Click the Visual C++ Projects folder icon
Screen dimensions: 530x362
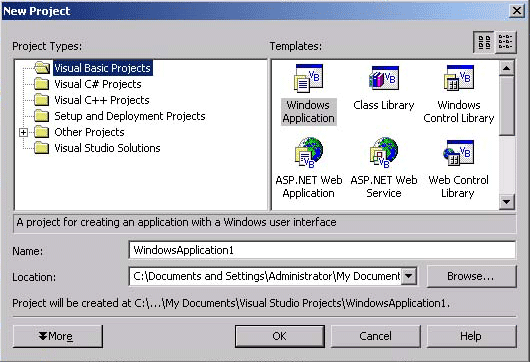point(42,100)
